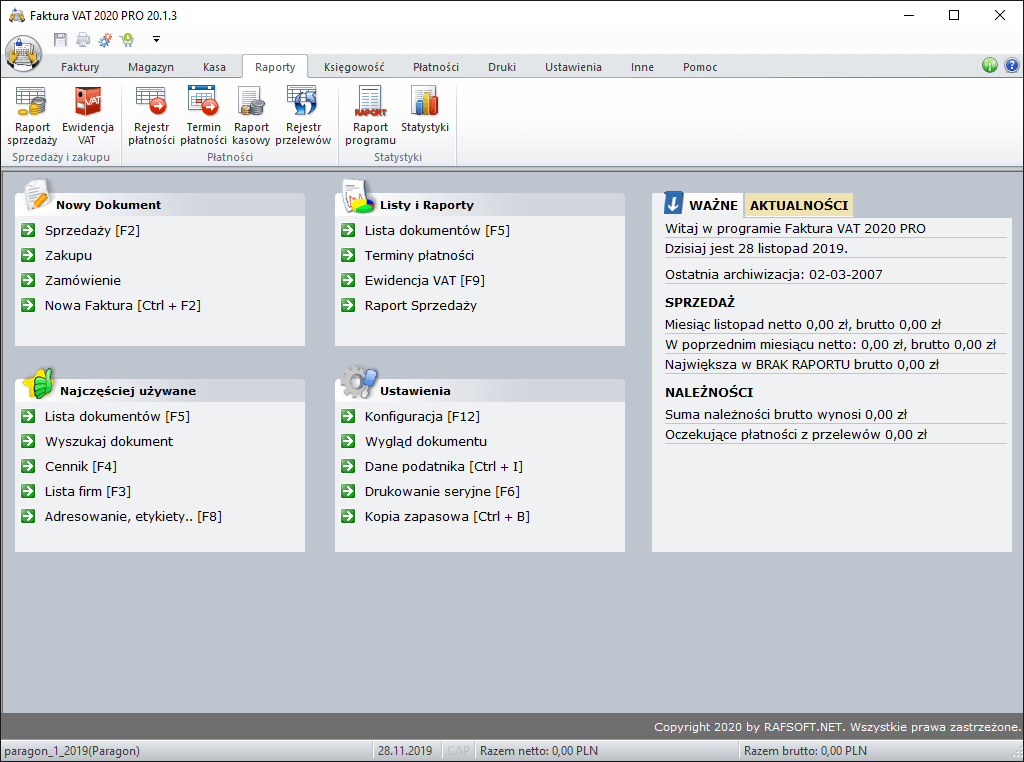Click the blue help question mark icon

pos(1012,65)
